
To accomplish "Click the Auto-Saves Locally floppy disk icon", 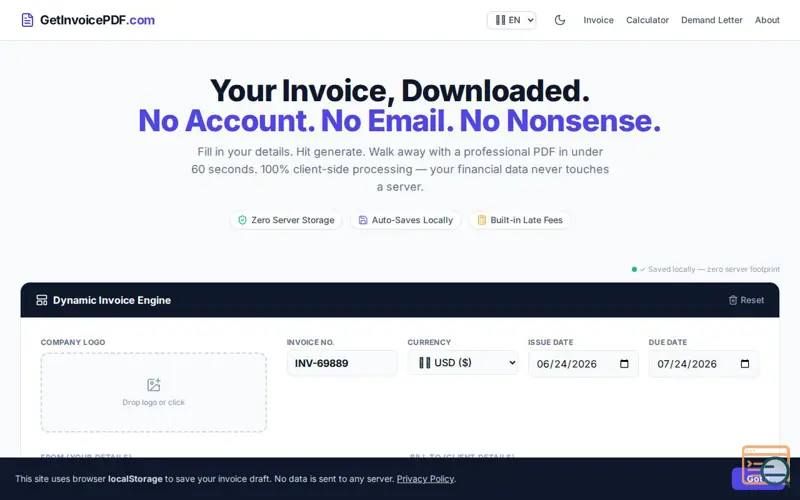I will coord(363,220).
